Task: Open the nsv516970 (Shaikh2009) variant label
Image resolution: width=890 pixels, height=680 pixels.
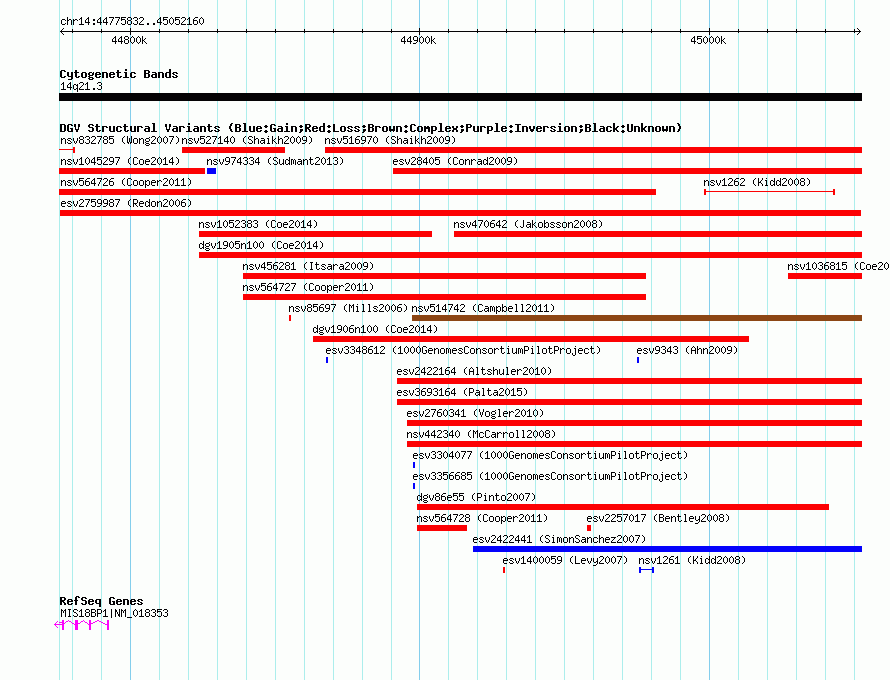Action: tap(390, 140)
